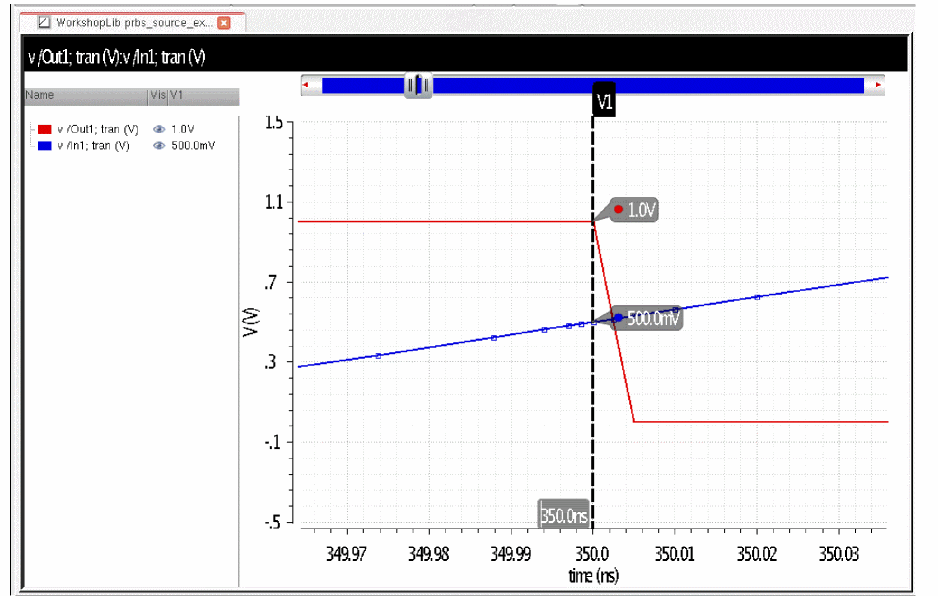Viewport: 938px width, 596px height.
Task: Select the v /In1; tran (V) legend entry
Action: point(93,145)
